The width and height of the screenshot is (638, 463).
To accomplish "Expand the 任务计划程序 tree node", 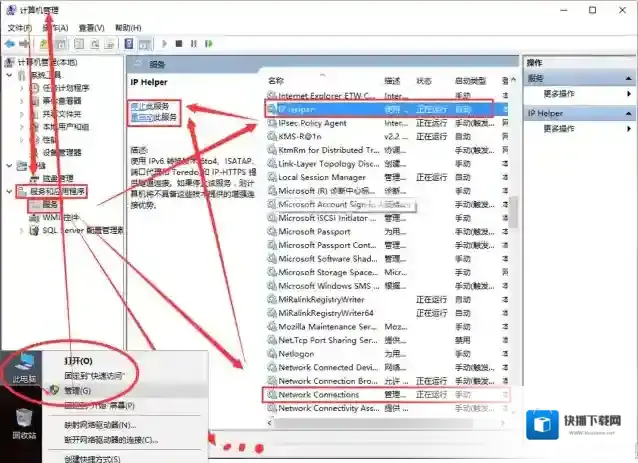I will pyautogui.click(x=23, y=87).
